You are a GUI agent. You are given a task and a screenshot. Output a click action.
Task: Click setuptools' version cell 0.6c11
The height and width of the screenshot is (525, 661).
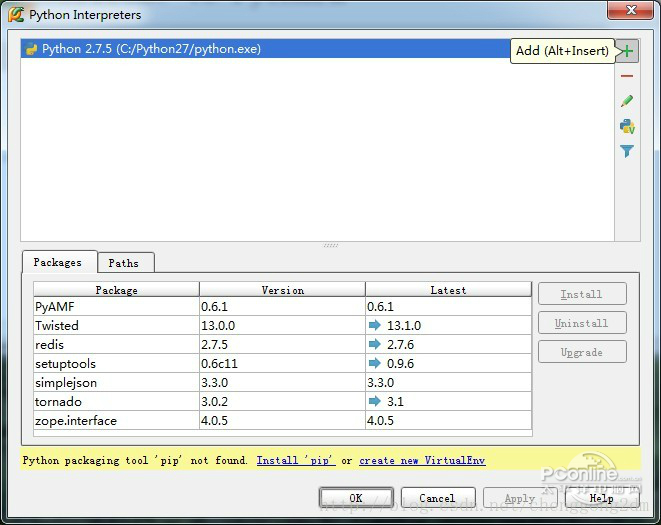click(x=282, y=363)
